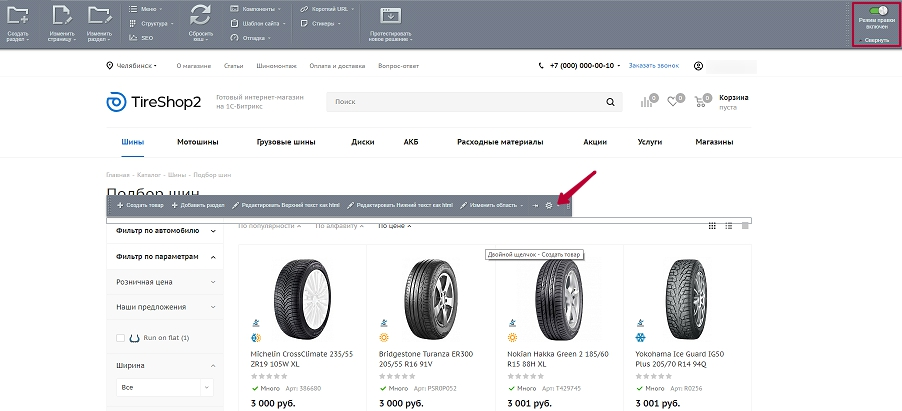This screenshot has height=411, width=902.
Task: Open Michelin CrossClimate tire thumbnail
Action: click(x=302, y=298)
